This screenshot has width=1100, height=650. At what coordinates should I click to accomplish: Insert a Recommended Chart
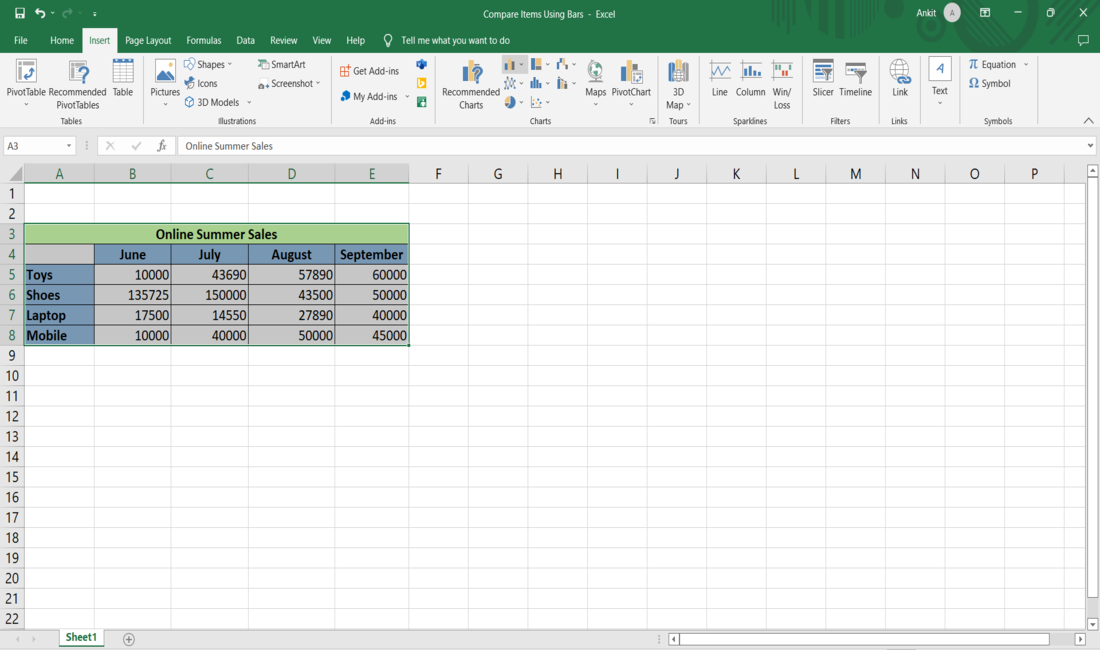tap(470, 82)
